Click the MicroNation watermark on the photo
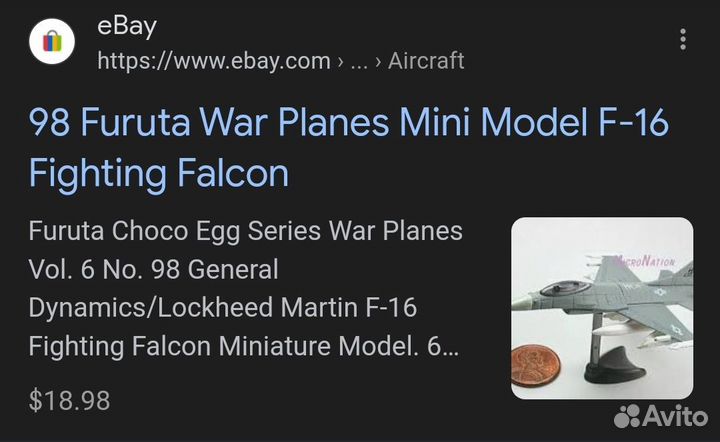 (645, 262)
